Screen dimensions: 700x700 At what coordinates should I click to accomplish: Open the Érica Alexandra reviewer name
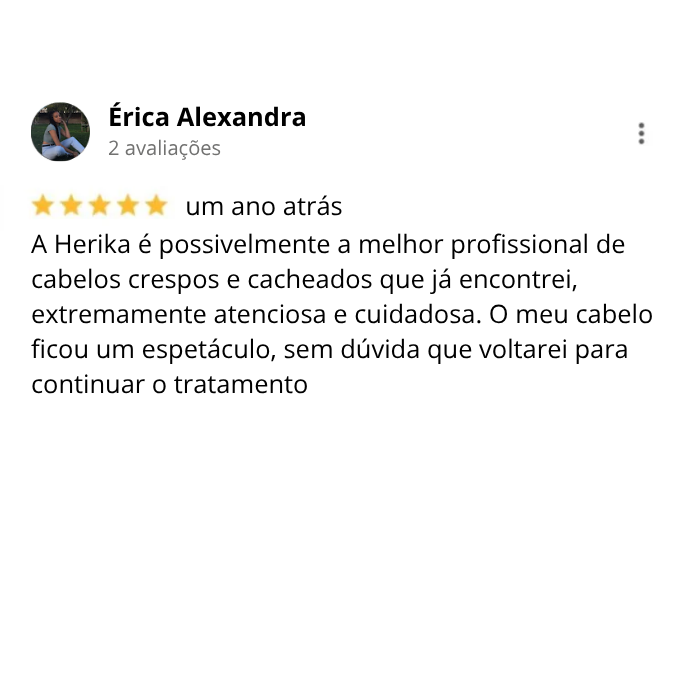[207, 117]
